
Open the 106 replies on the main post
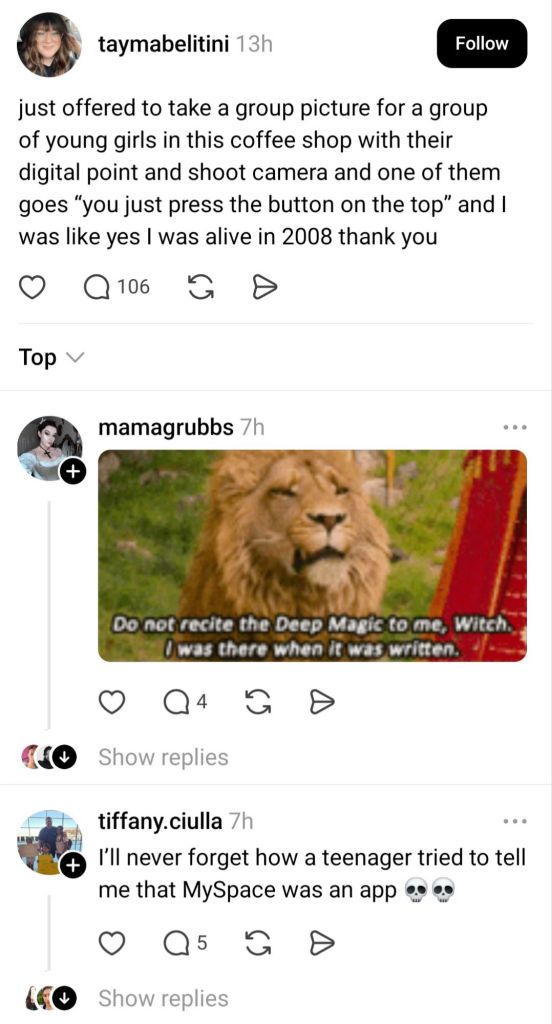point(118,287)
